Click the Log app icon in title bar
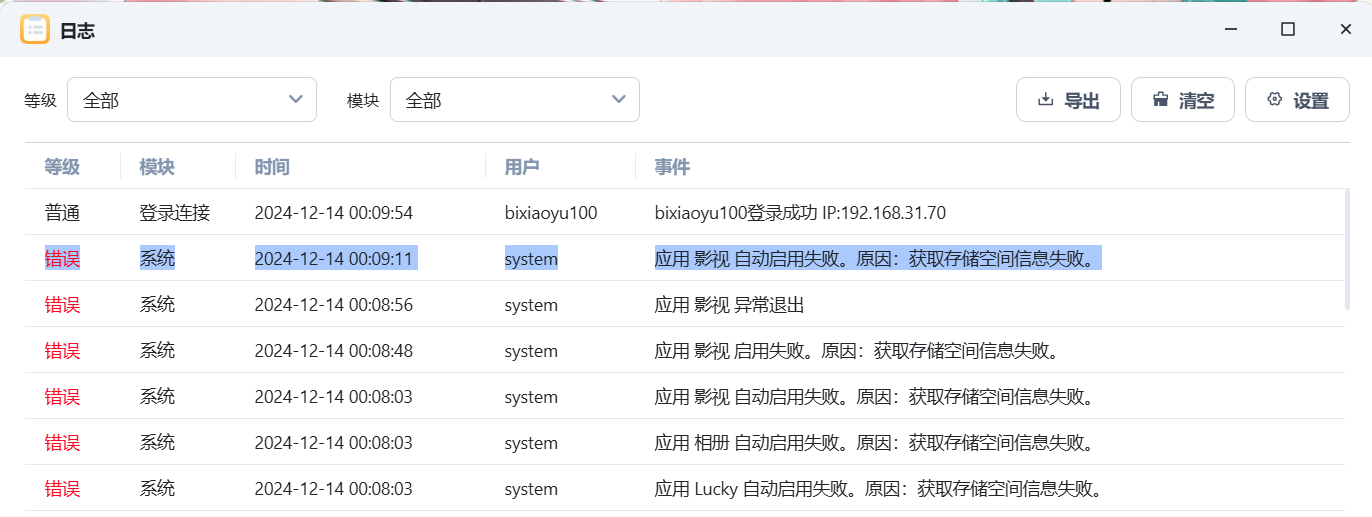The image size is (1372, 517). click(x=35, y=29)
